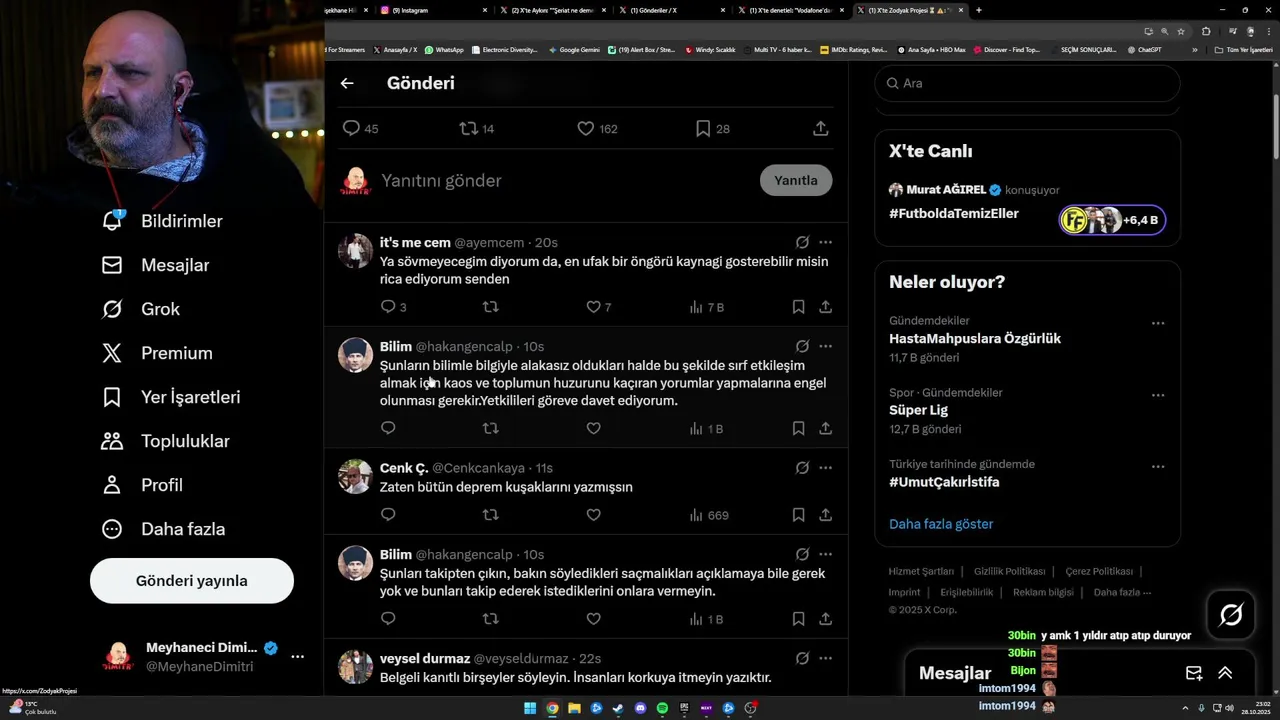Open more options on veysel durmaz's reply
1280x720 pixels.
(825, 658)
